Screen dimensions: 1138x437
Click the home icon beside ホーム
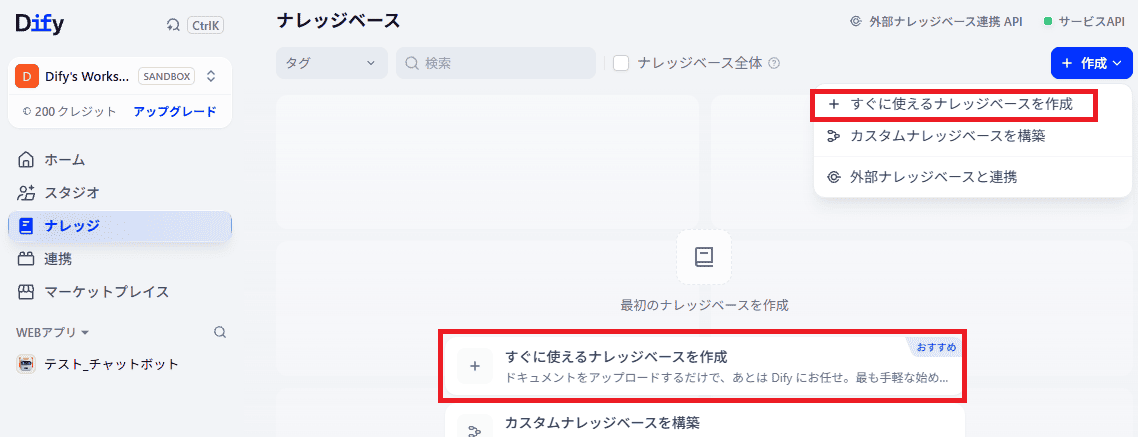26,160
